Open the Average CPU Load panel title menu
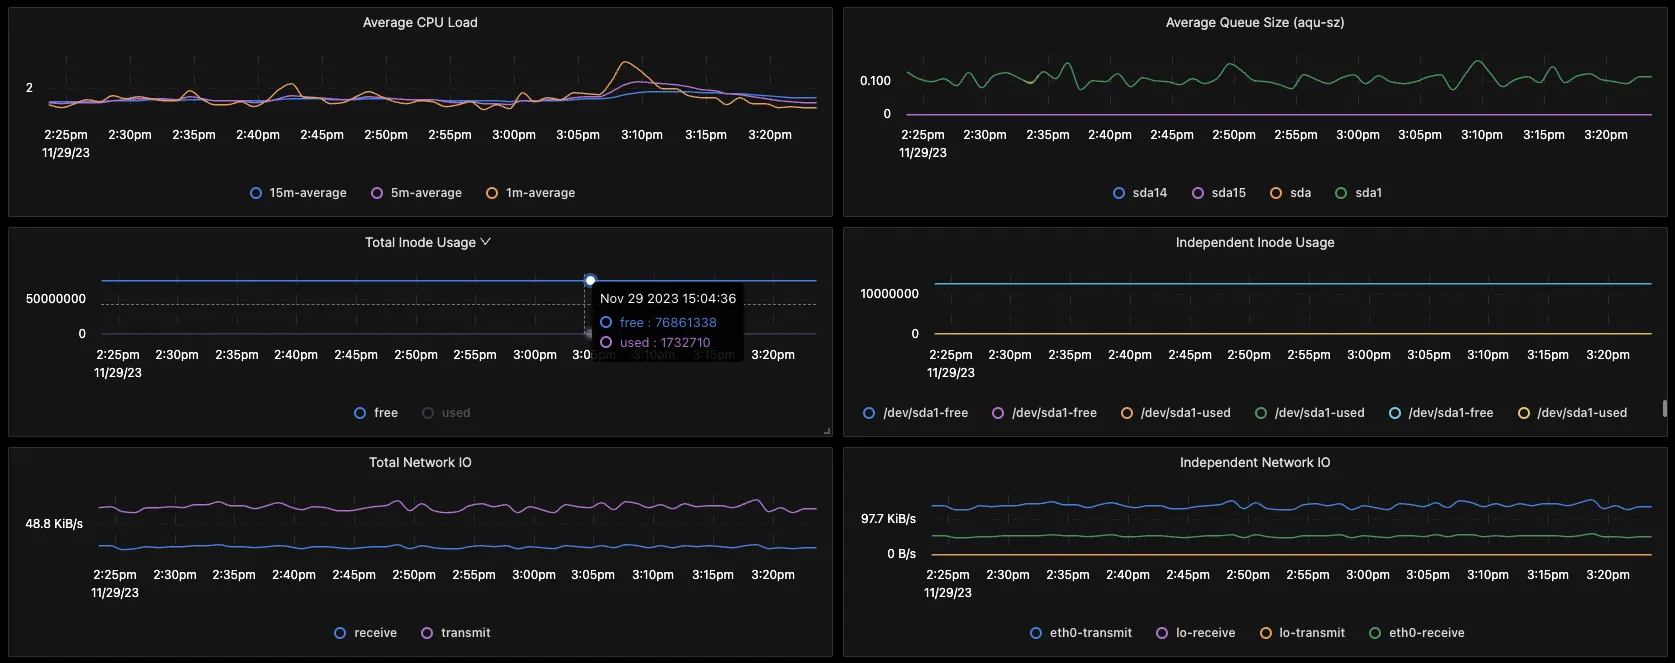This screenshot has height=663, width=1675. point(420,22)
